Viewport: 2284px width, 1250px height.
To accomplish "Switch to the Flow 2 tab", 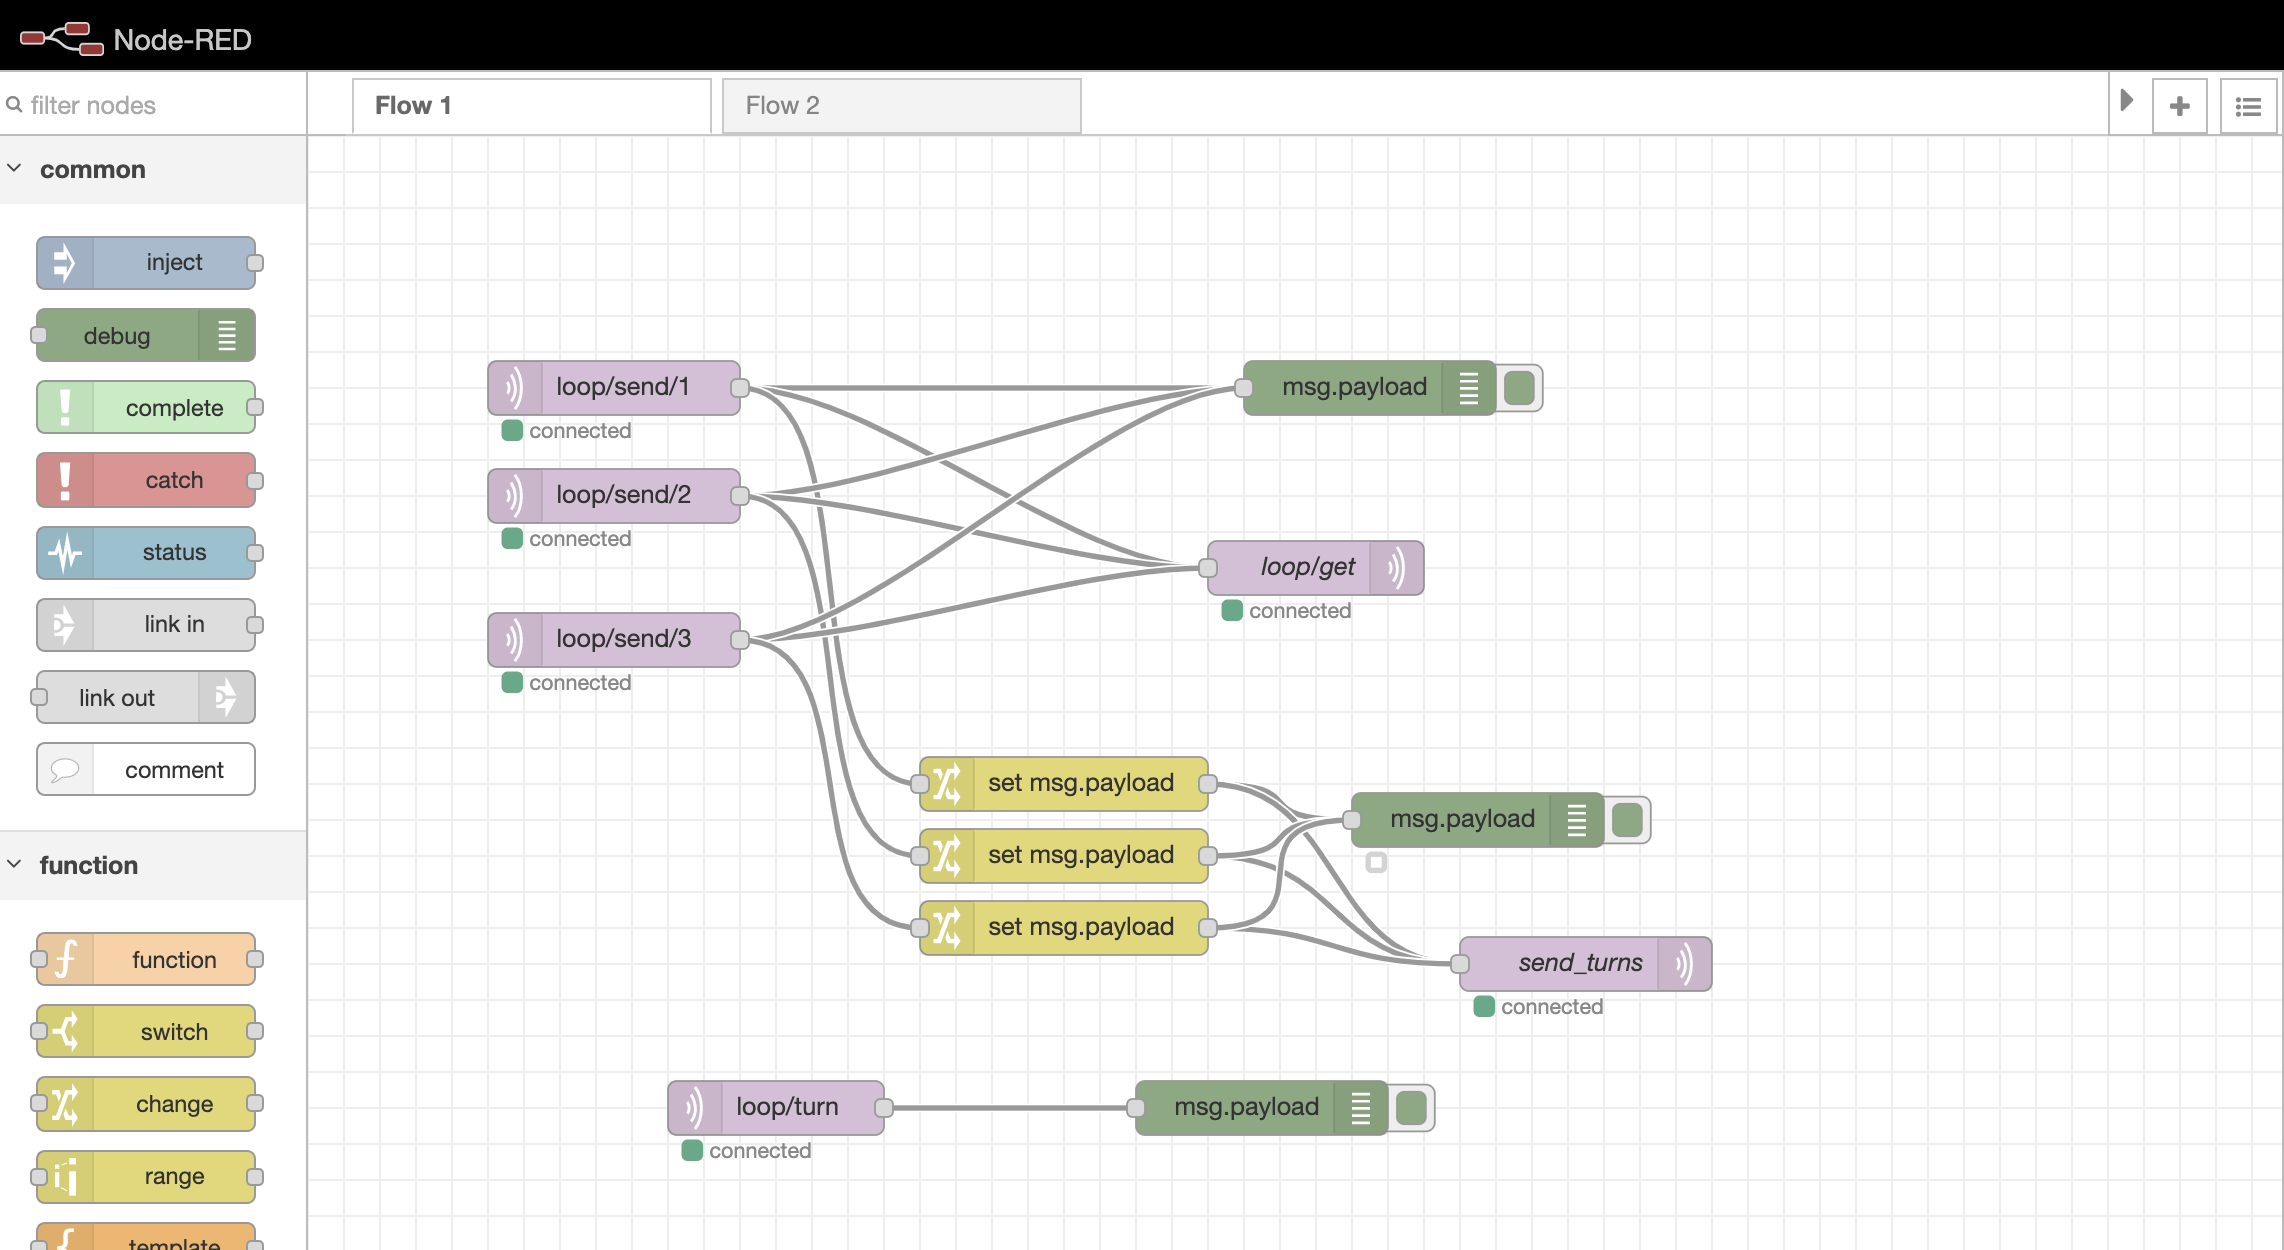I will pyautogui.click(x=900, y=106).
